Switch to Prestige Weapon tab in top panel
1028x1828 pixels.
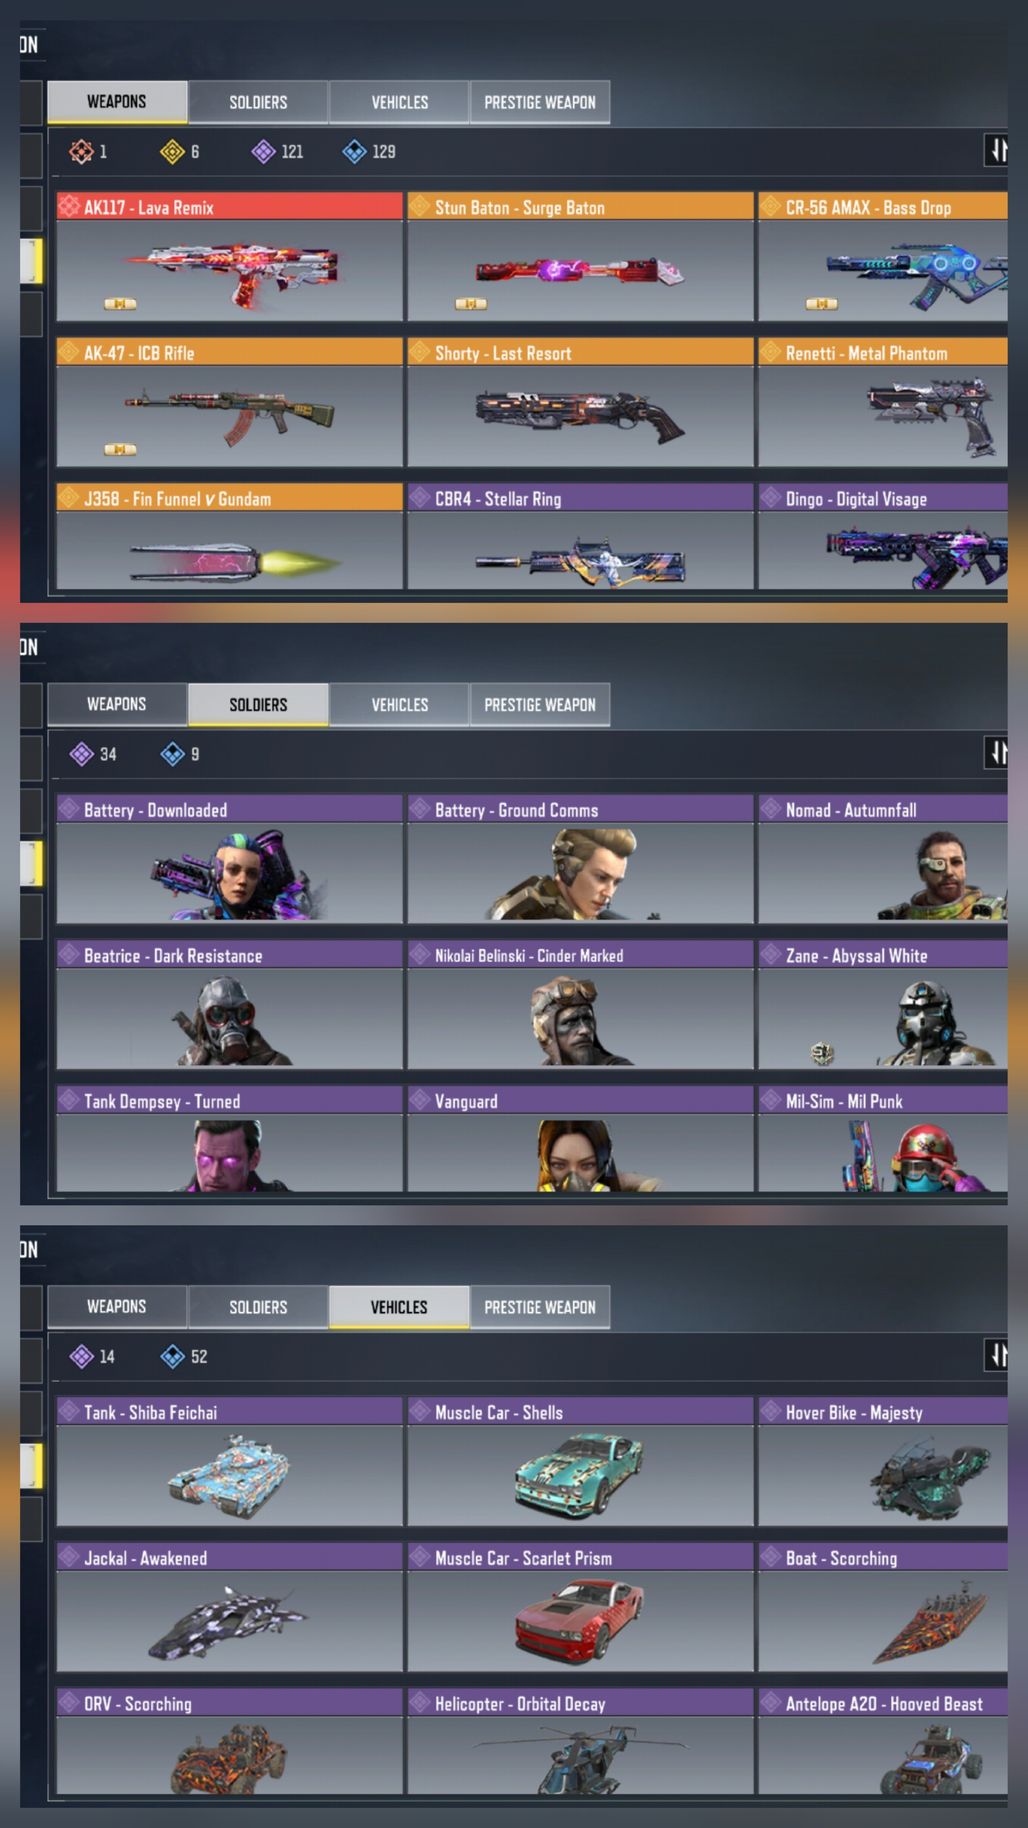[x=540, y=102]
